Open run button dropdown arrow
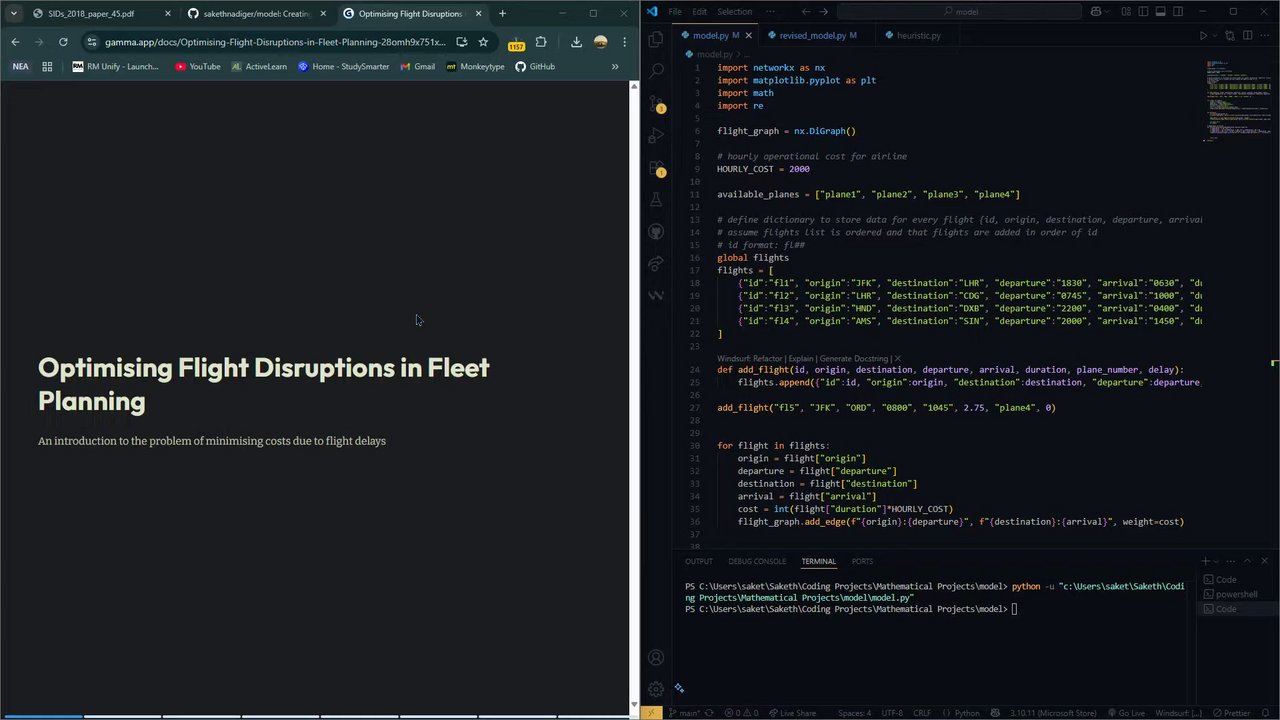The width and height of the screenshot is (1280, 720). click(1214, 35)
